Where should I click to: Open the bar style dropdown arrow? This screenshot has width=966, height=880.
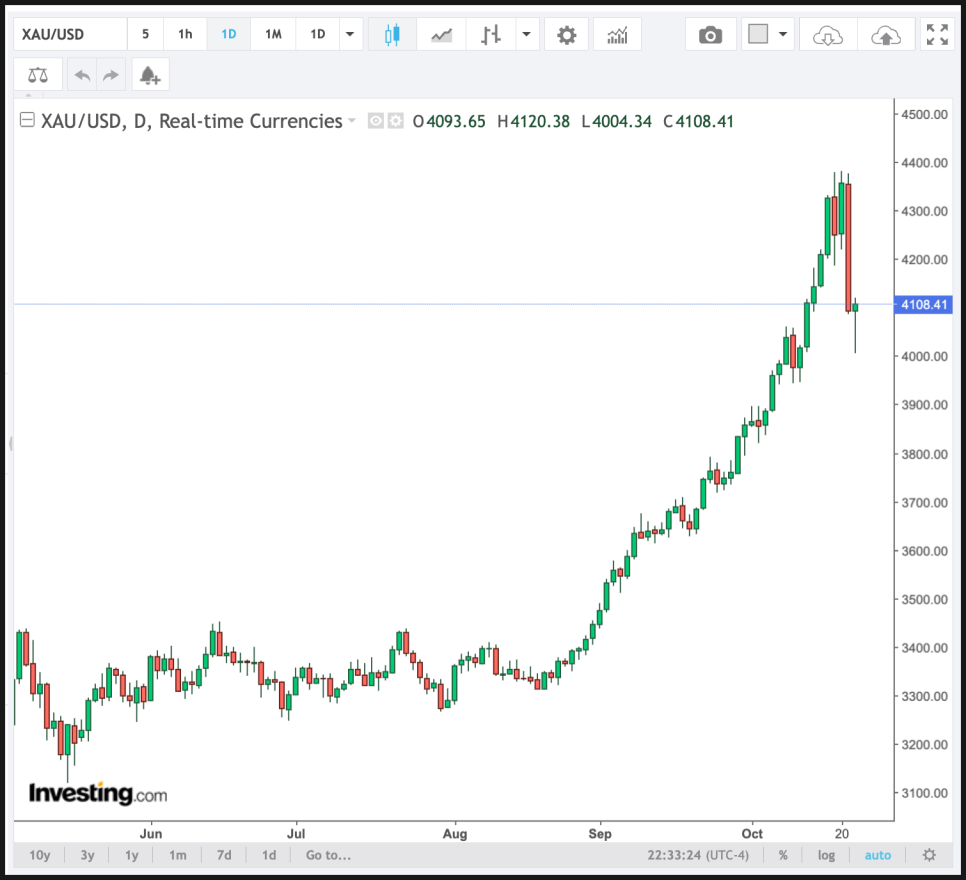pyautogui.click(x=525, y=35)
